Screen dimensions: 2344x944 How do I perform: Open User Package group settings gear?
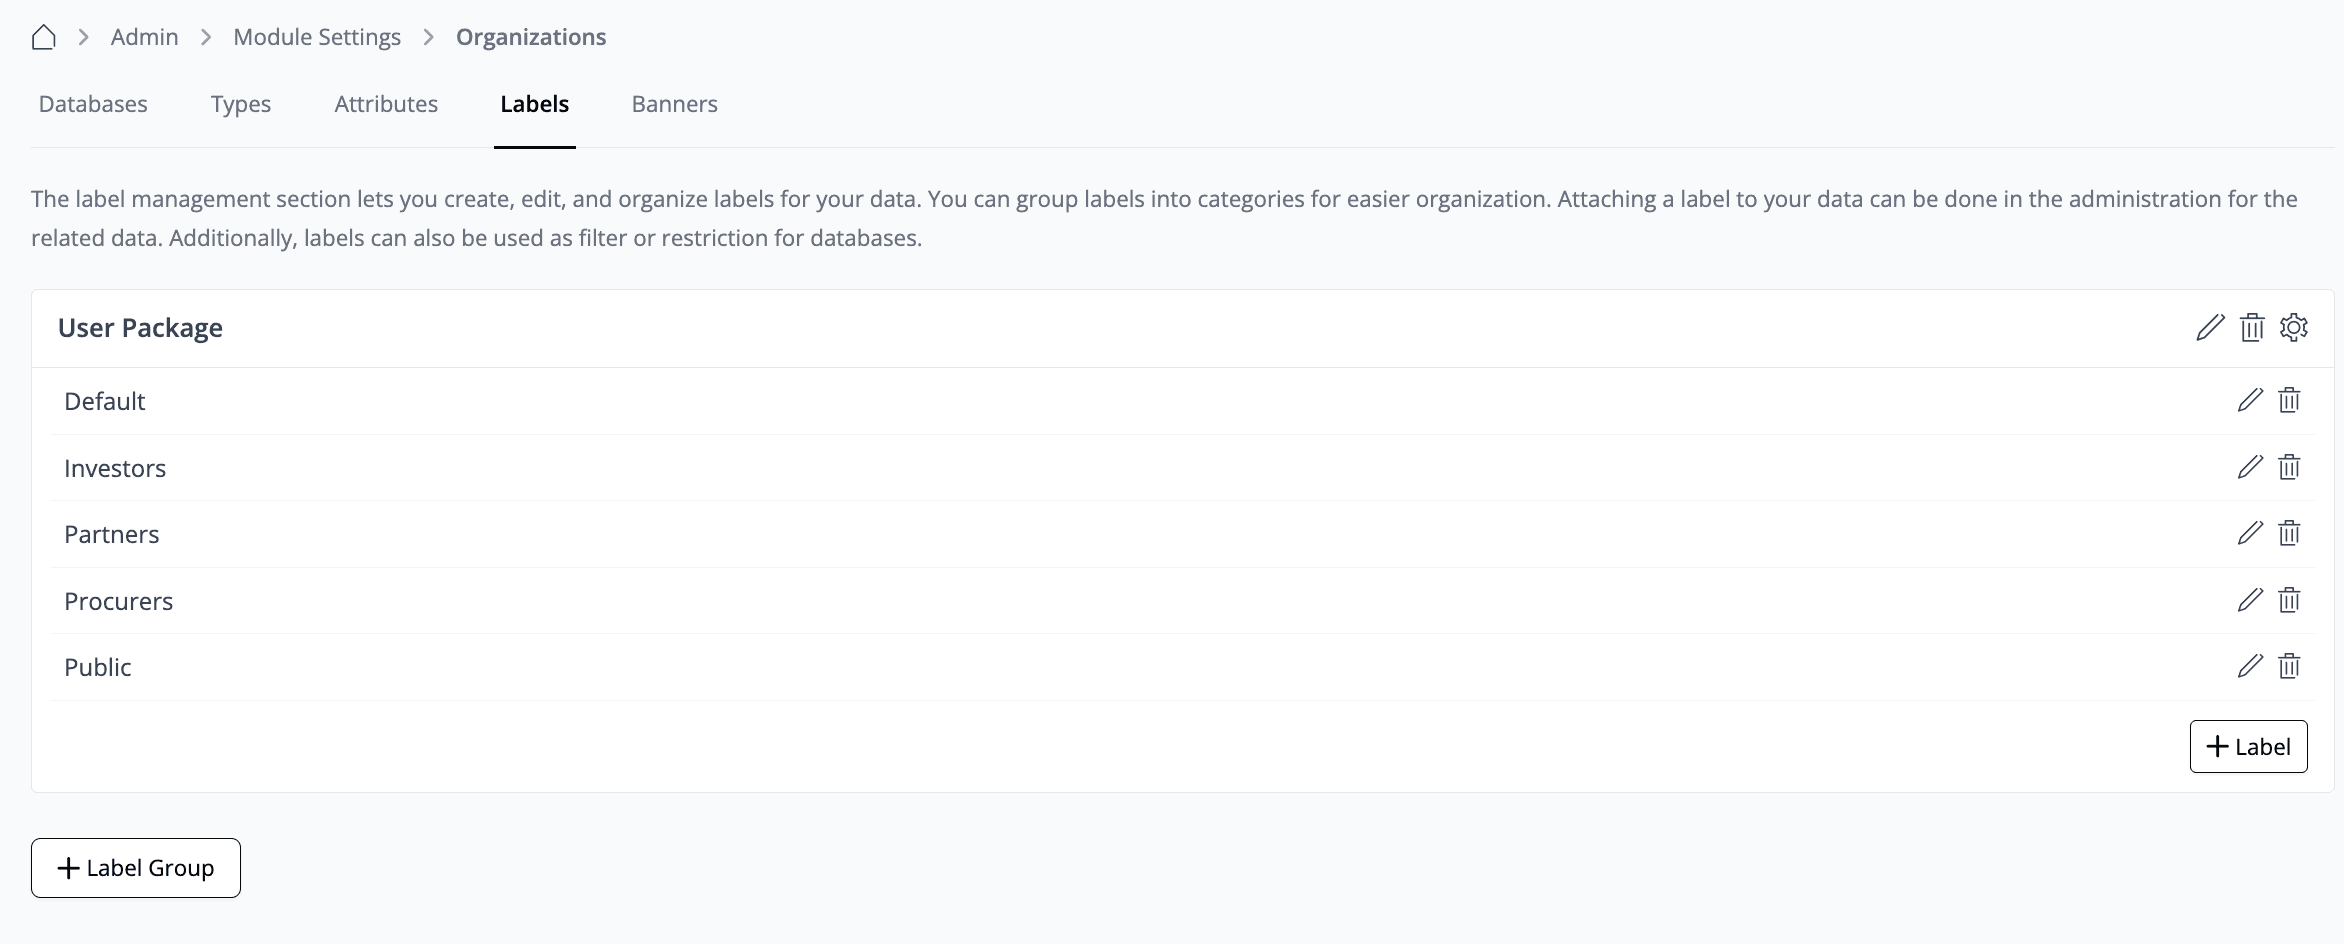coord(2294,327)
